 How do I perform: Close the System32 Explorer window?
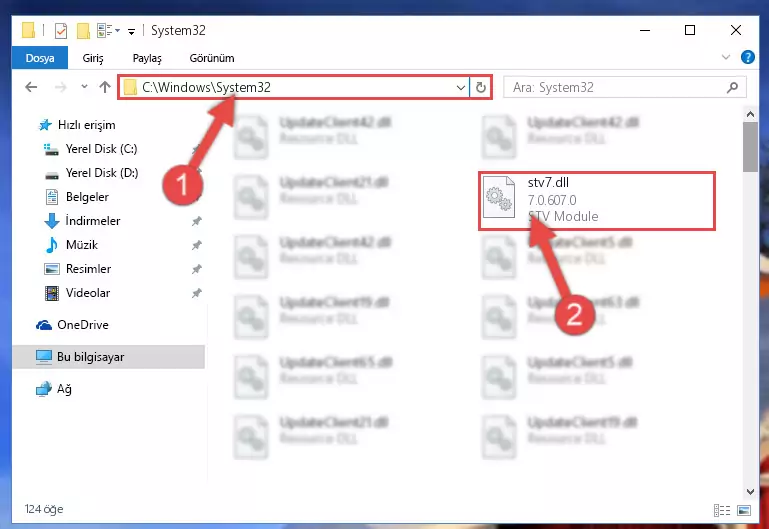[x=736, y=30]
